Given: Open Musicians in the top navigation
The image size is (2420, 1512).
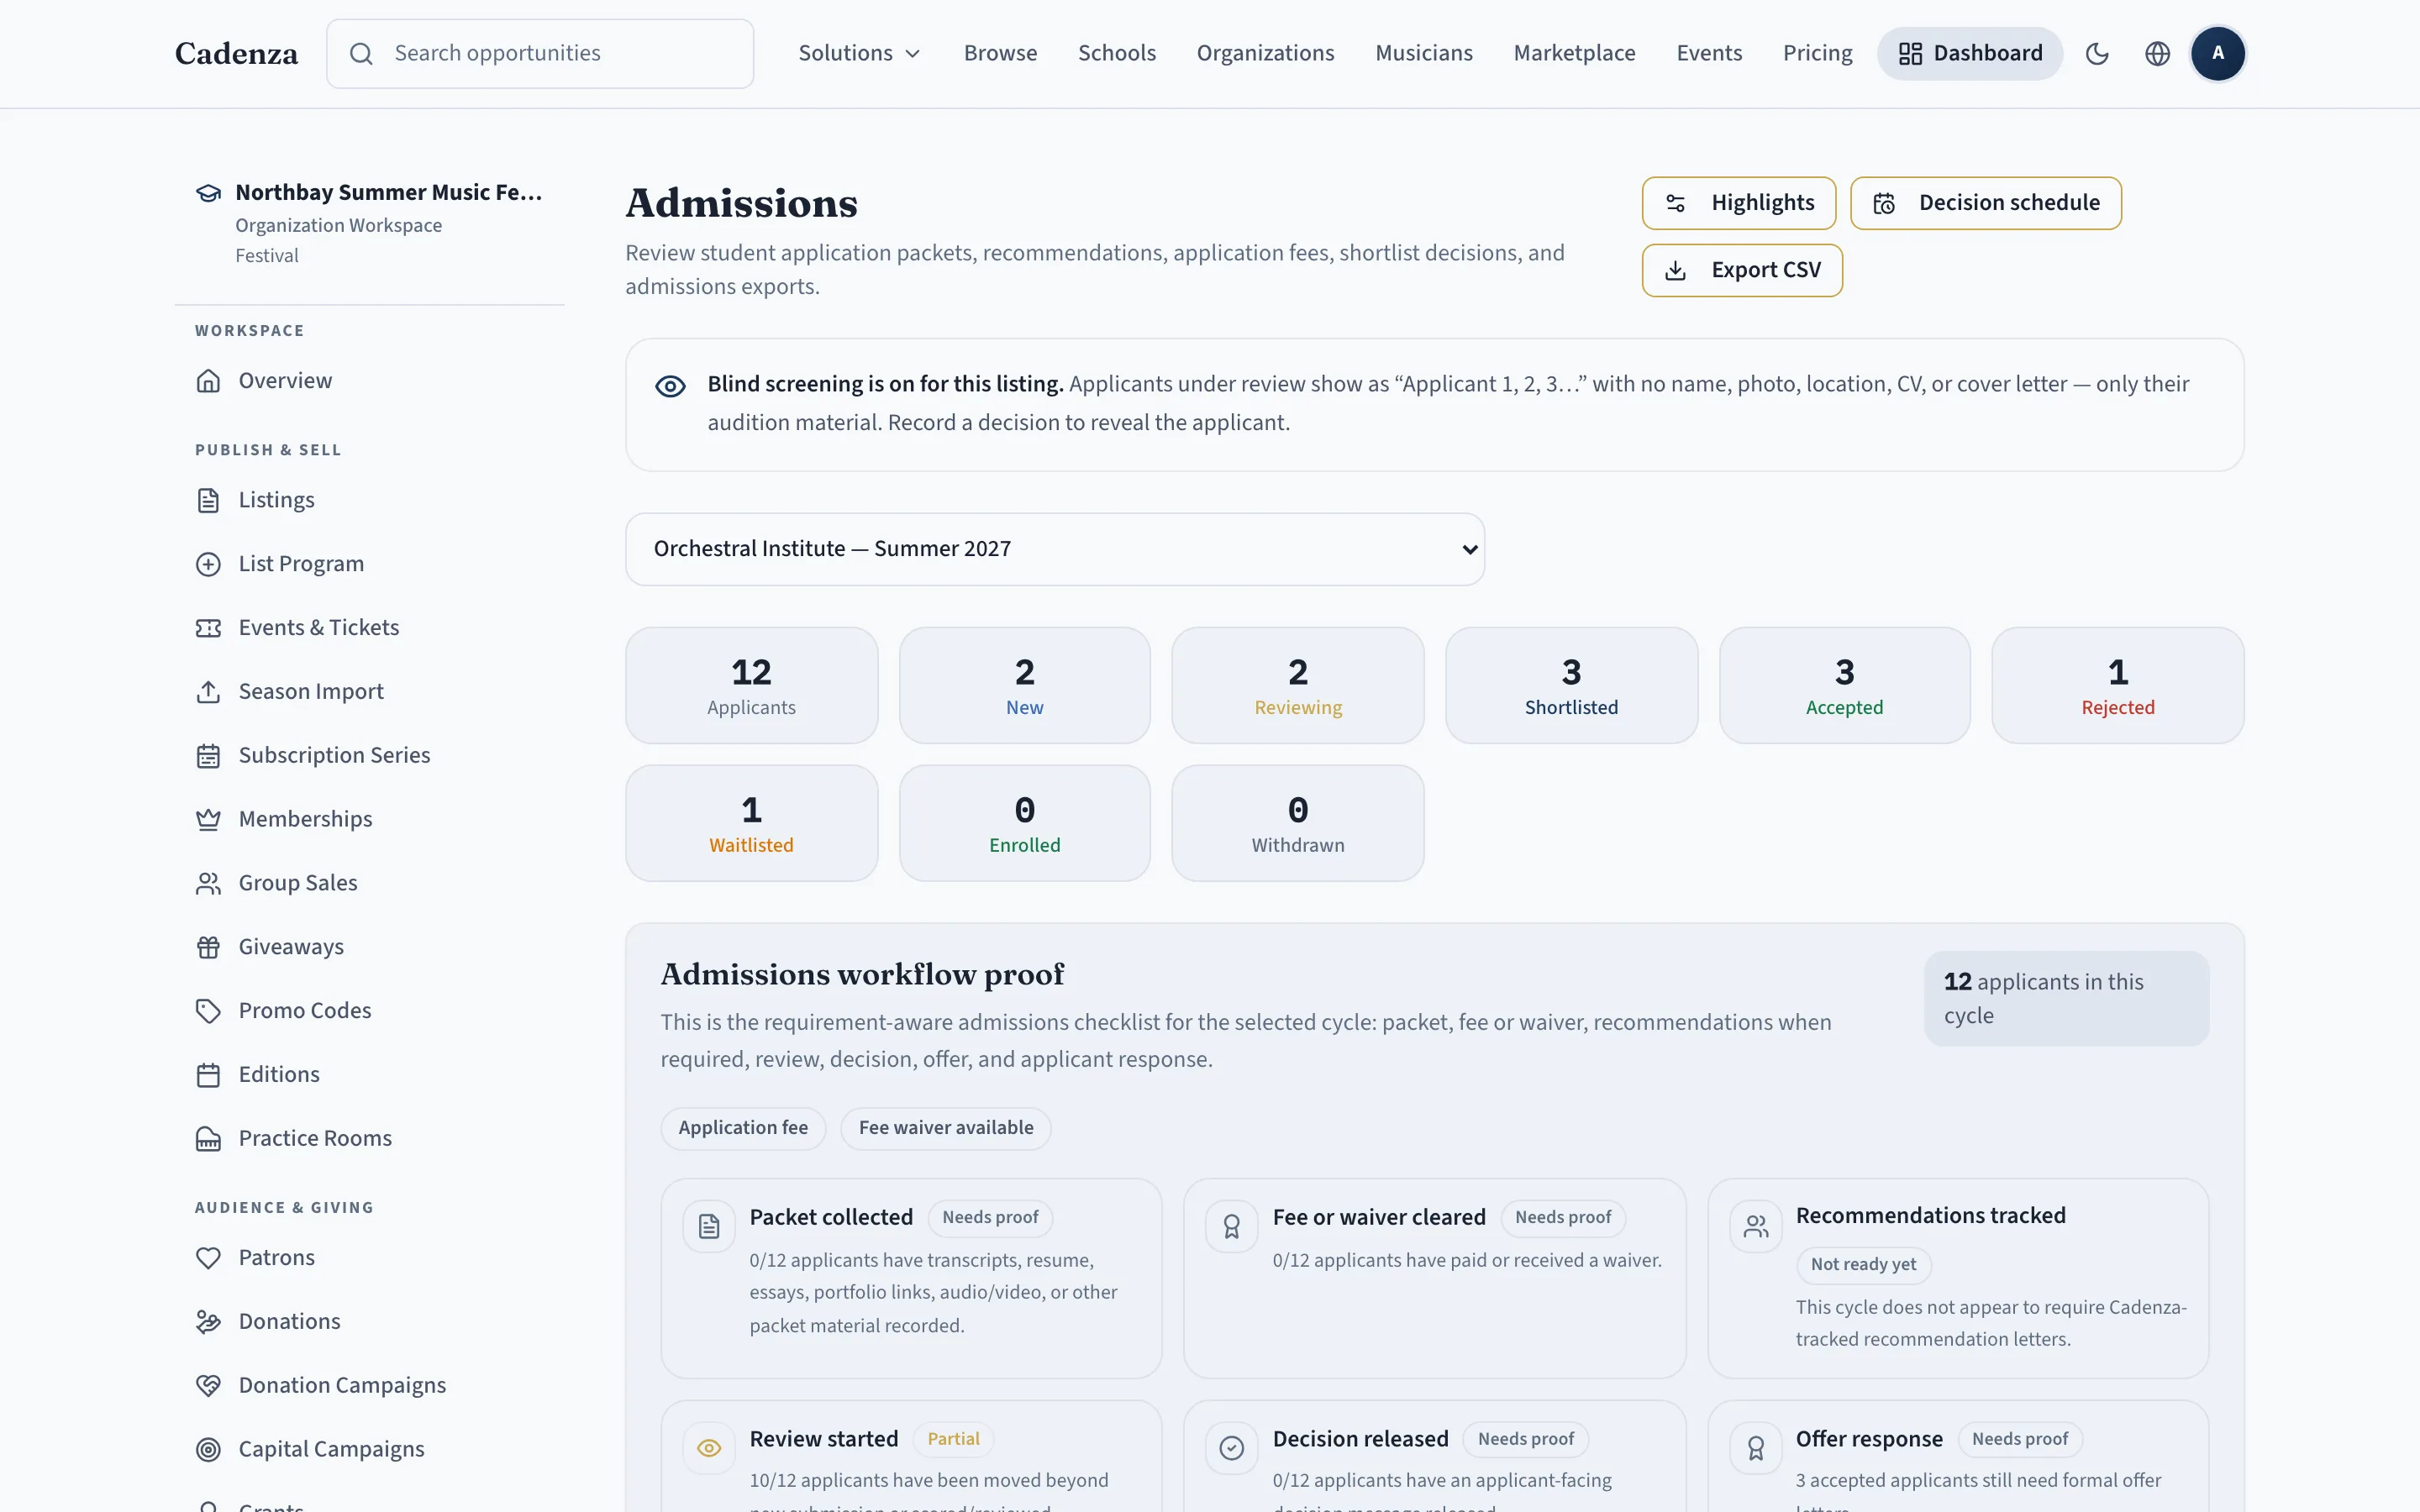Looking at the screenshot, I should click(x=1424, y=53).
